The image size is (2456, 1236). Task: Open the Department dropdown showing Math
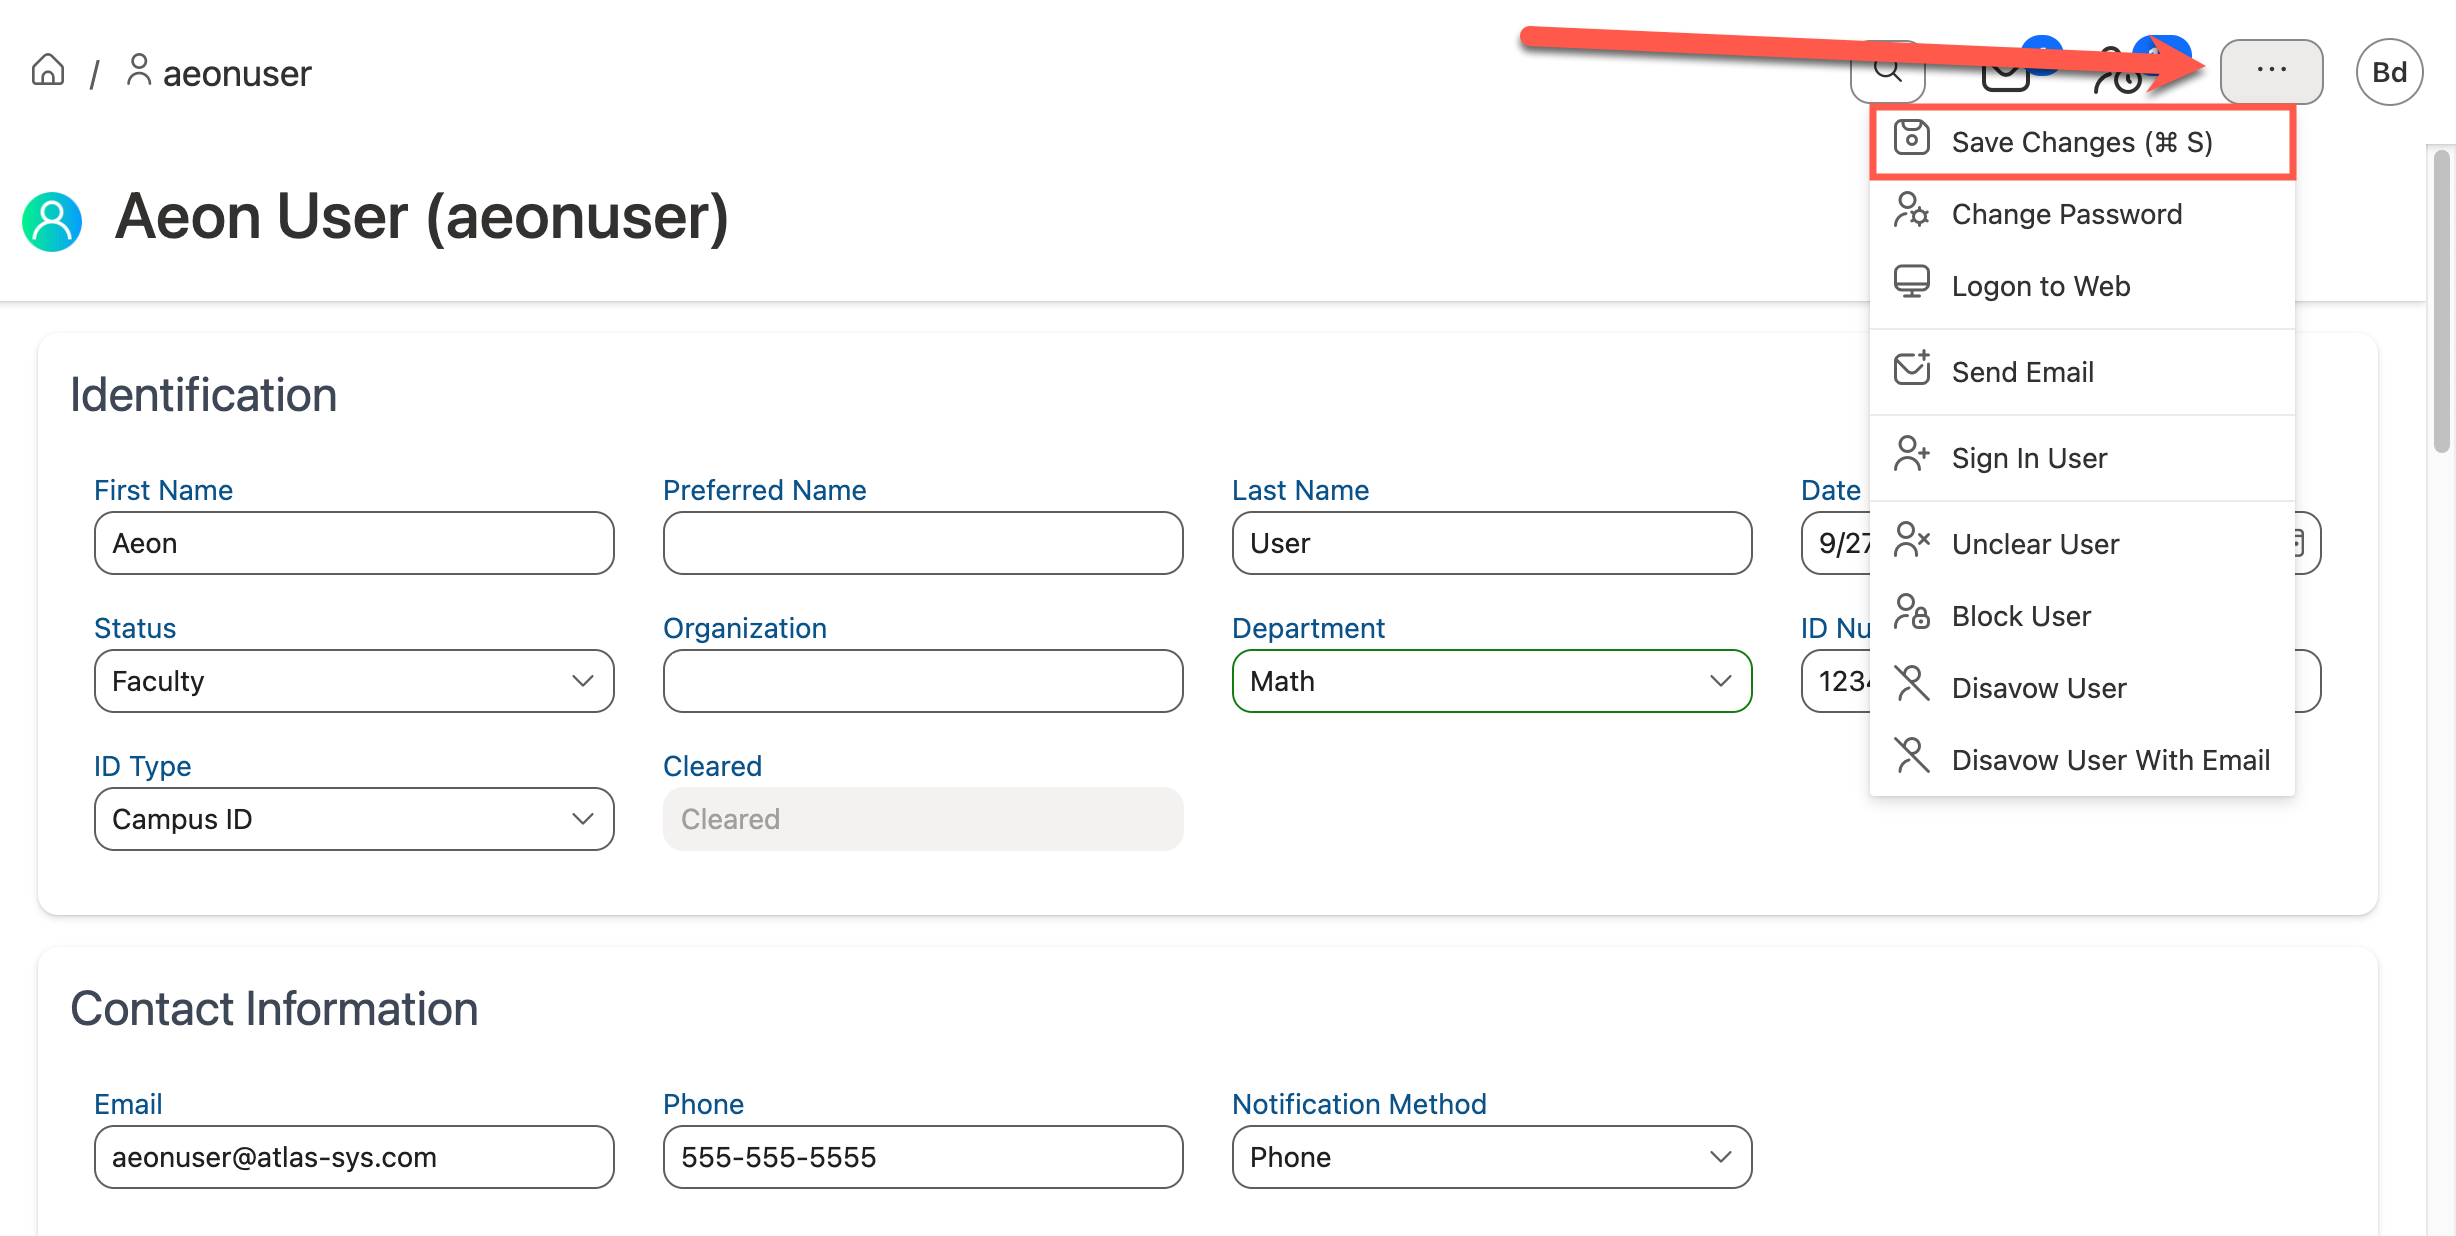(x=1491, y=681)
